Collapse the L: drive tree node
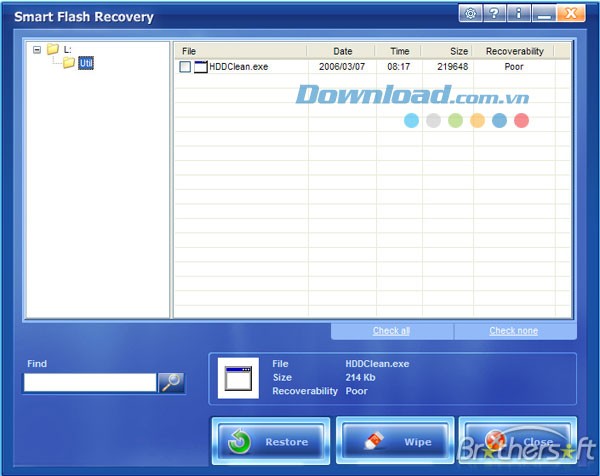 point(37,49)
